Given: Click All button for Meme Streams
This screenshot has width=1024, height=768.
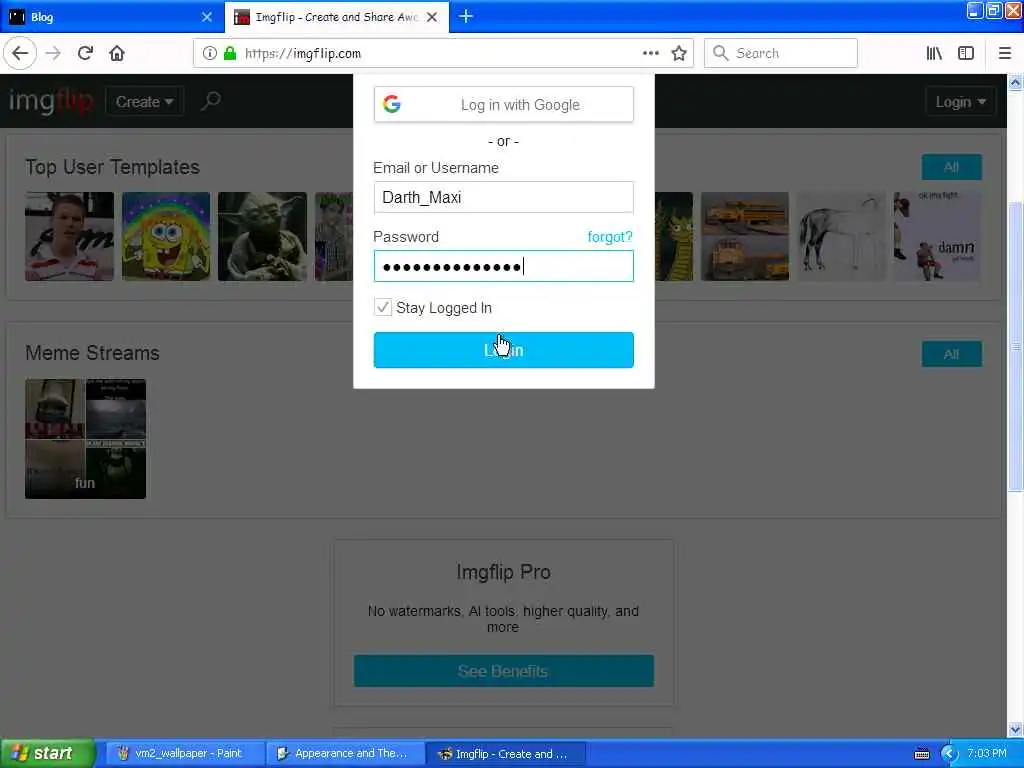Looking at the screenshot, I should tap(952, 354).
